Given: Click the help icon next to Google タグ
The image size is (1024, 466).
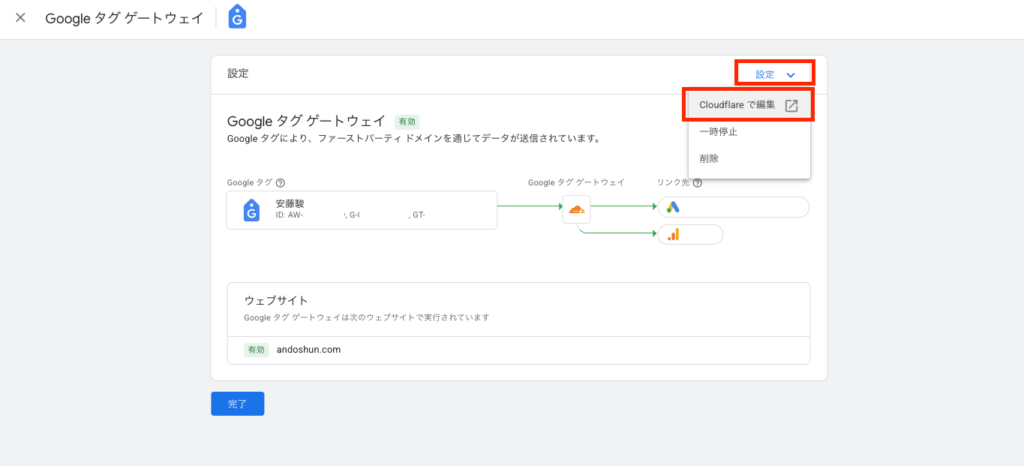Looking at the screenshot, I should (x=280, y=183).
